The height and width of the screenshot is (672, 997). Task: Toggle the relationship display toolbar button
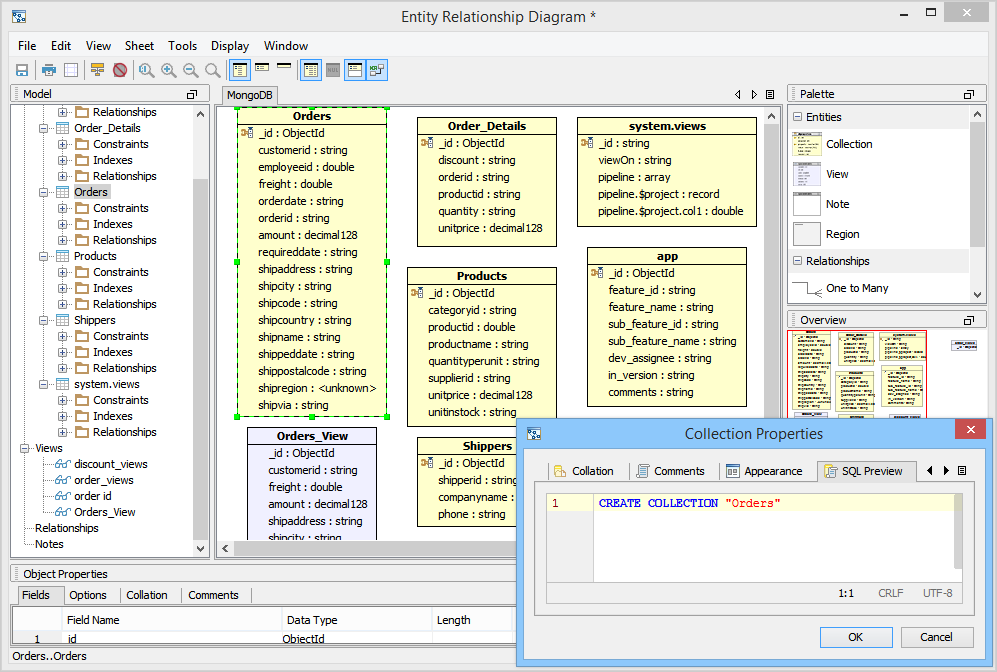click(377, 70)
